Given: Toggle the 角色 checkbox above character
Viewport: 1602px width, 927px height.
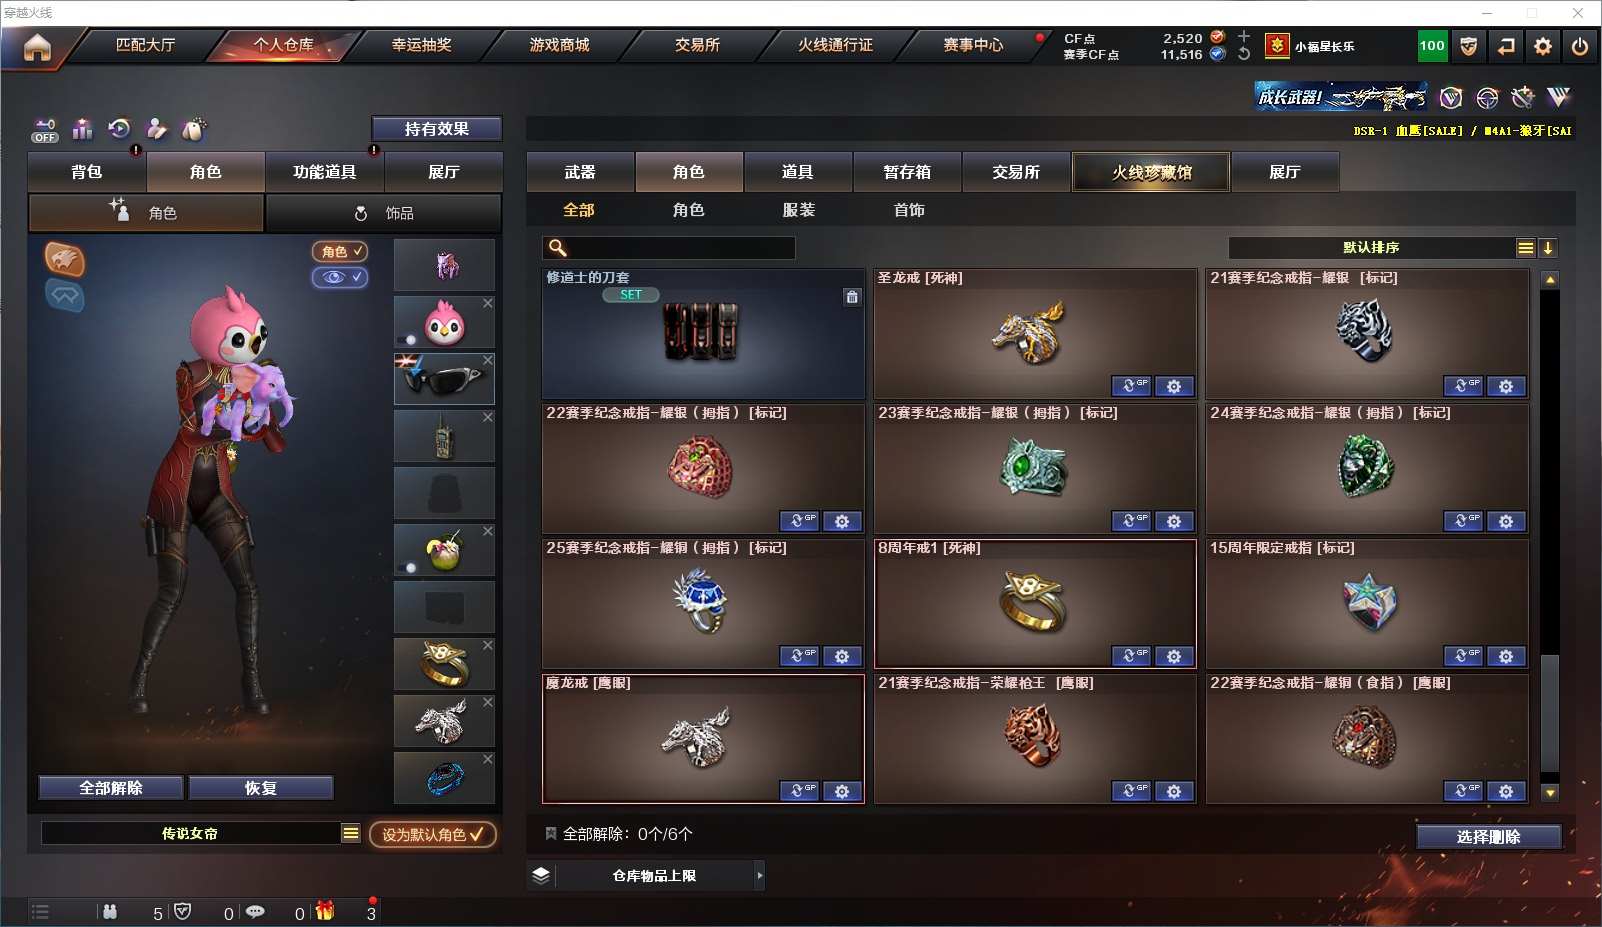Looking at the screenshot, I should tap(340, 252).
